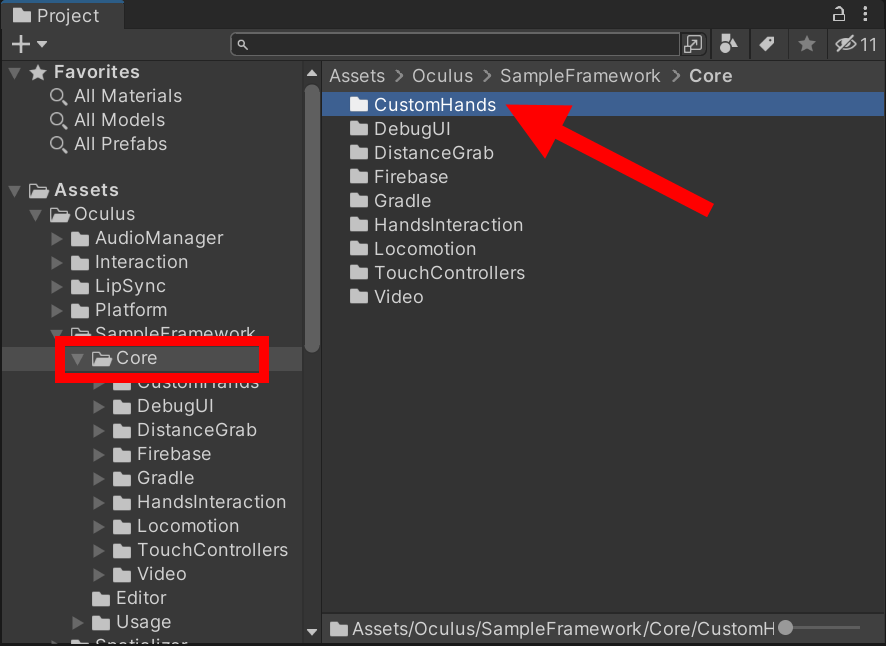The height and width of the screenshot is (646, 886).
Task: Expand the Usage folder arrow
Action: point(78,623)
